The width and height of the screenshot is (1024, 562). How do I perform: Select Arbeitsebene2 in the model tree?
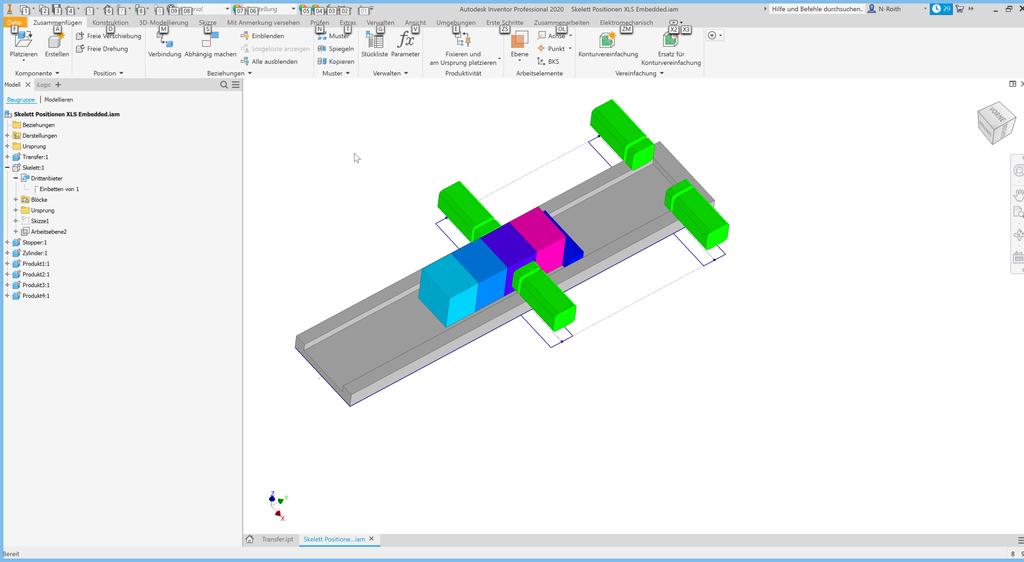coord(48,232)
